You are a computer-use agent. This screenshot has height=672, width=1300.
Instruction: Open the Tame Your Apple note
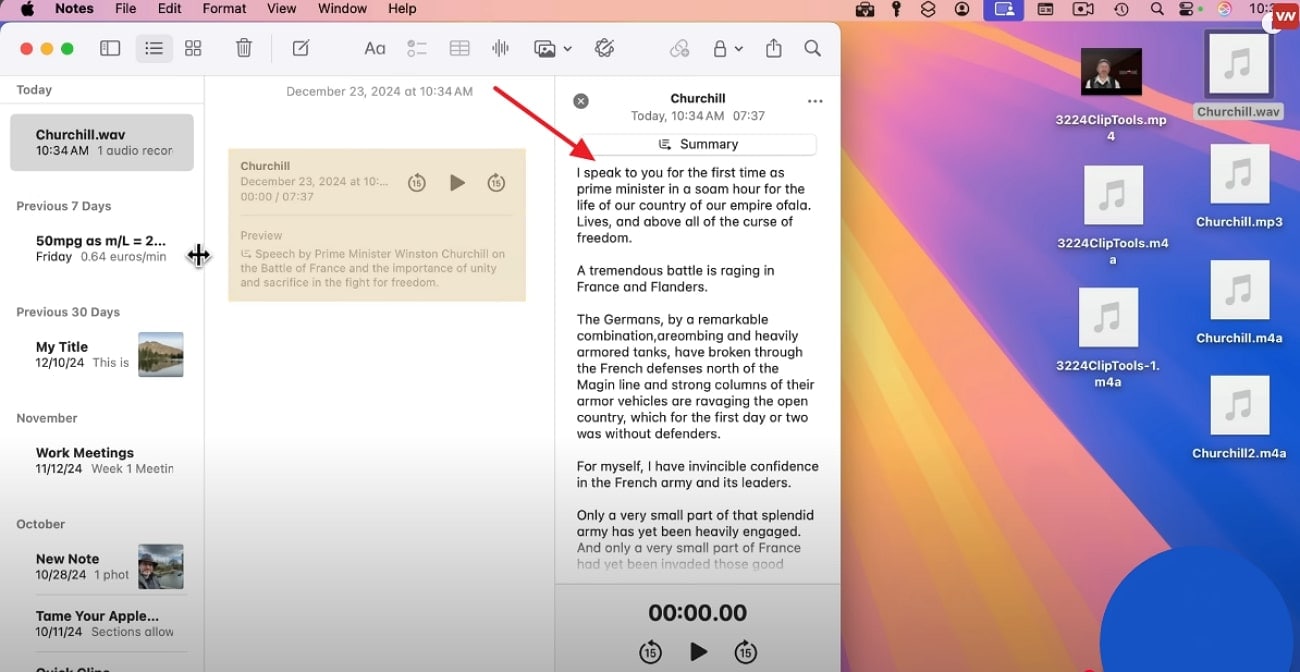[x=102, y=623]
